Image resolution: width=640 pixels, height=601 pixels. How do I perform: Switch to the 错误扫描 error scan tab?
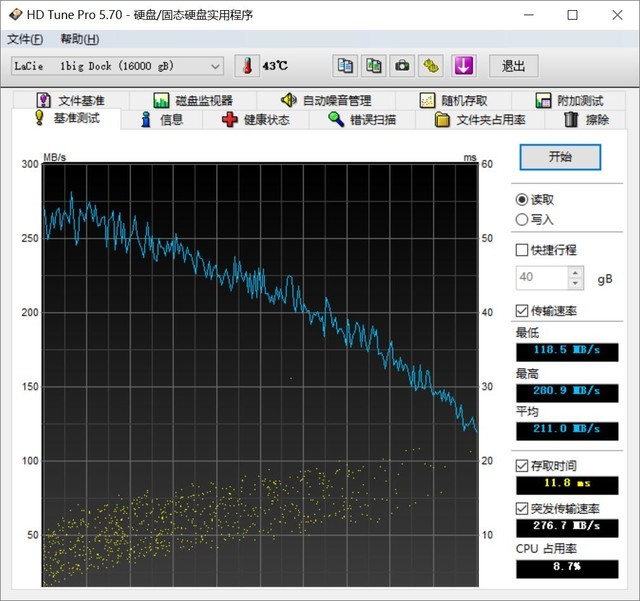tap(362, 120)
